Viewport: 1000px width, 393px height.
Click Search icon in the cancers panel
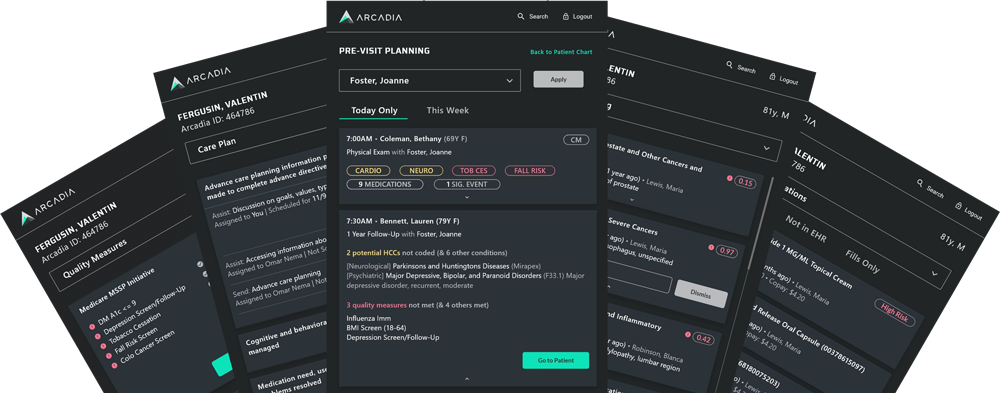click(x=730, y=64)
